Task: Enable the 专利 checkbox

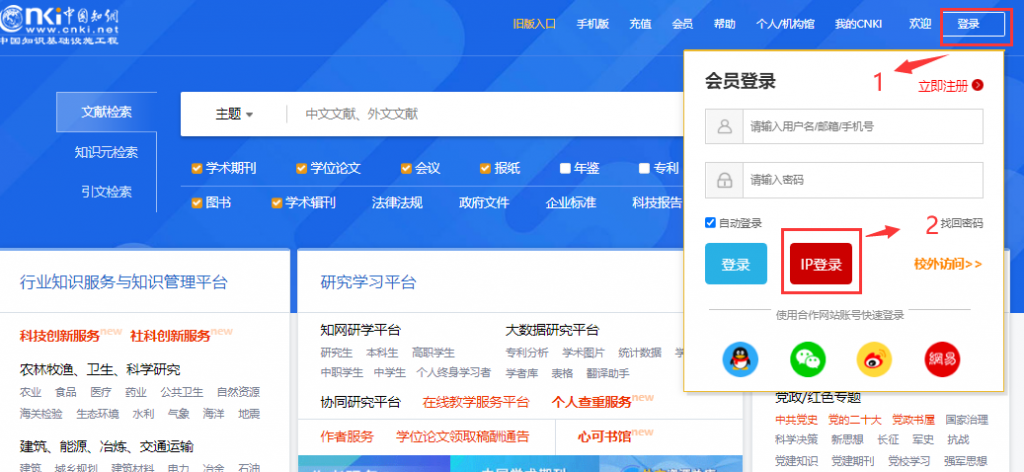Action: point(645,168)
